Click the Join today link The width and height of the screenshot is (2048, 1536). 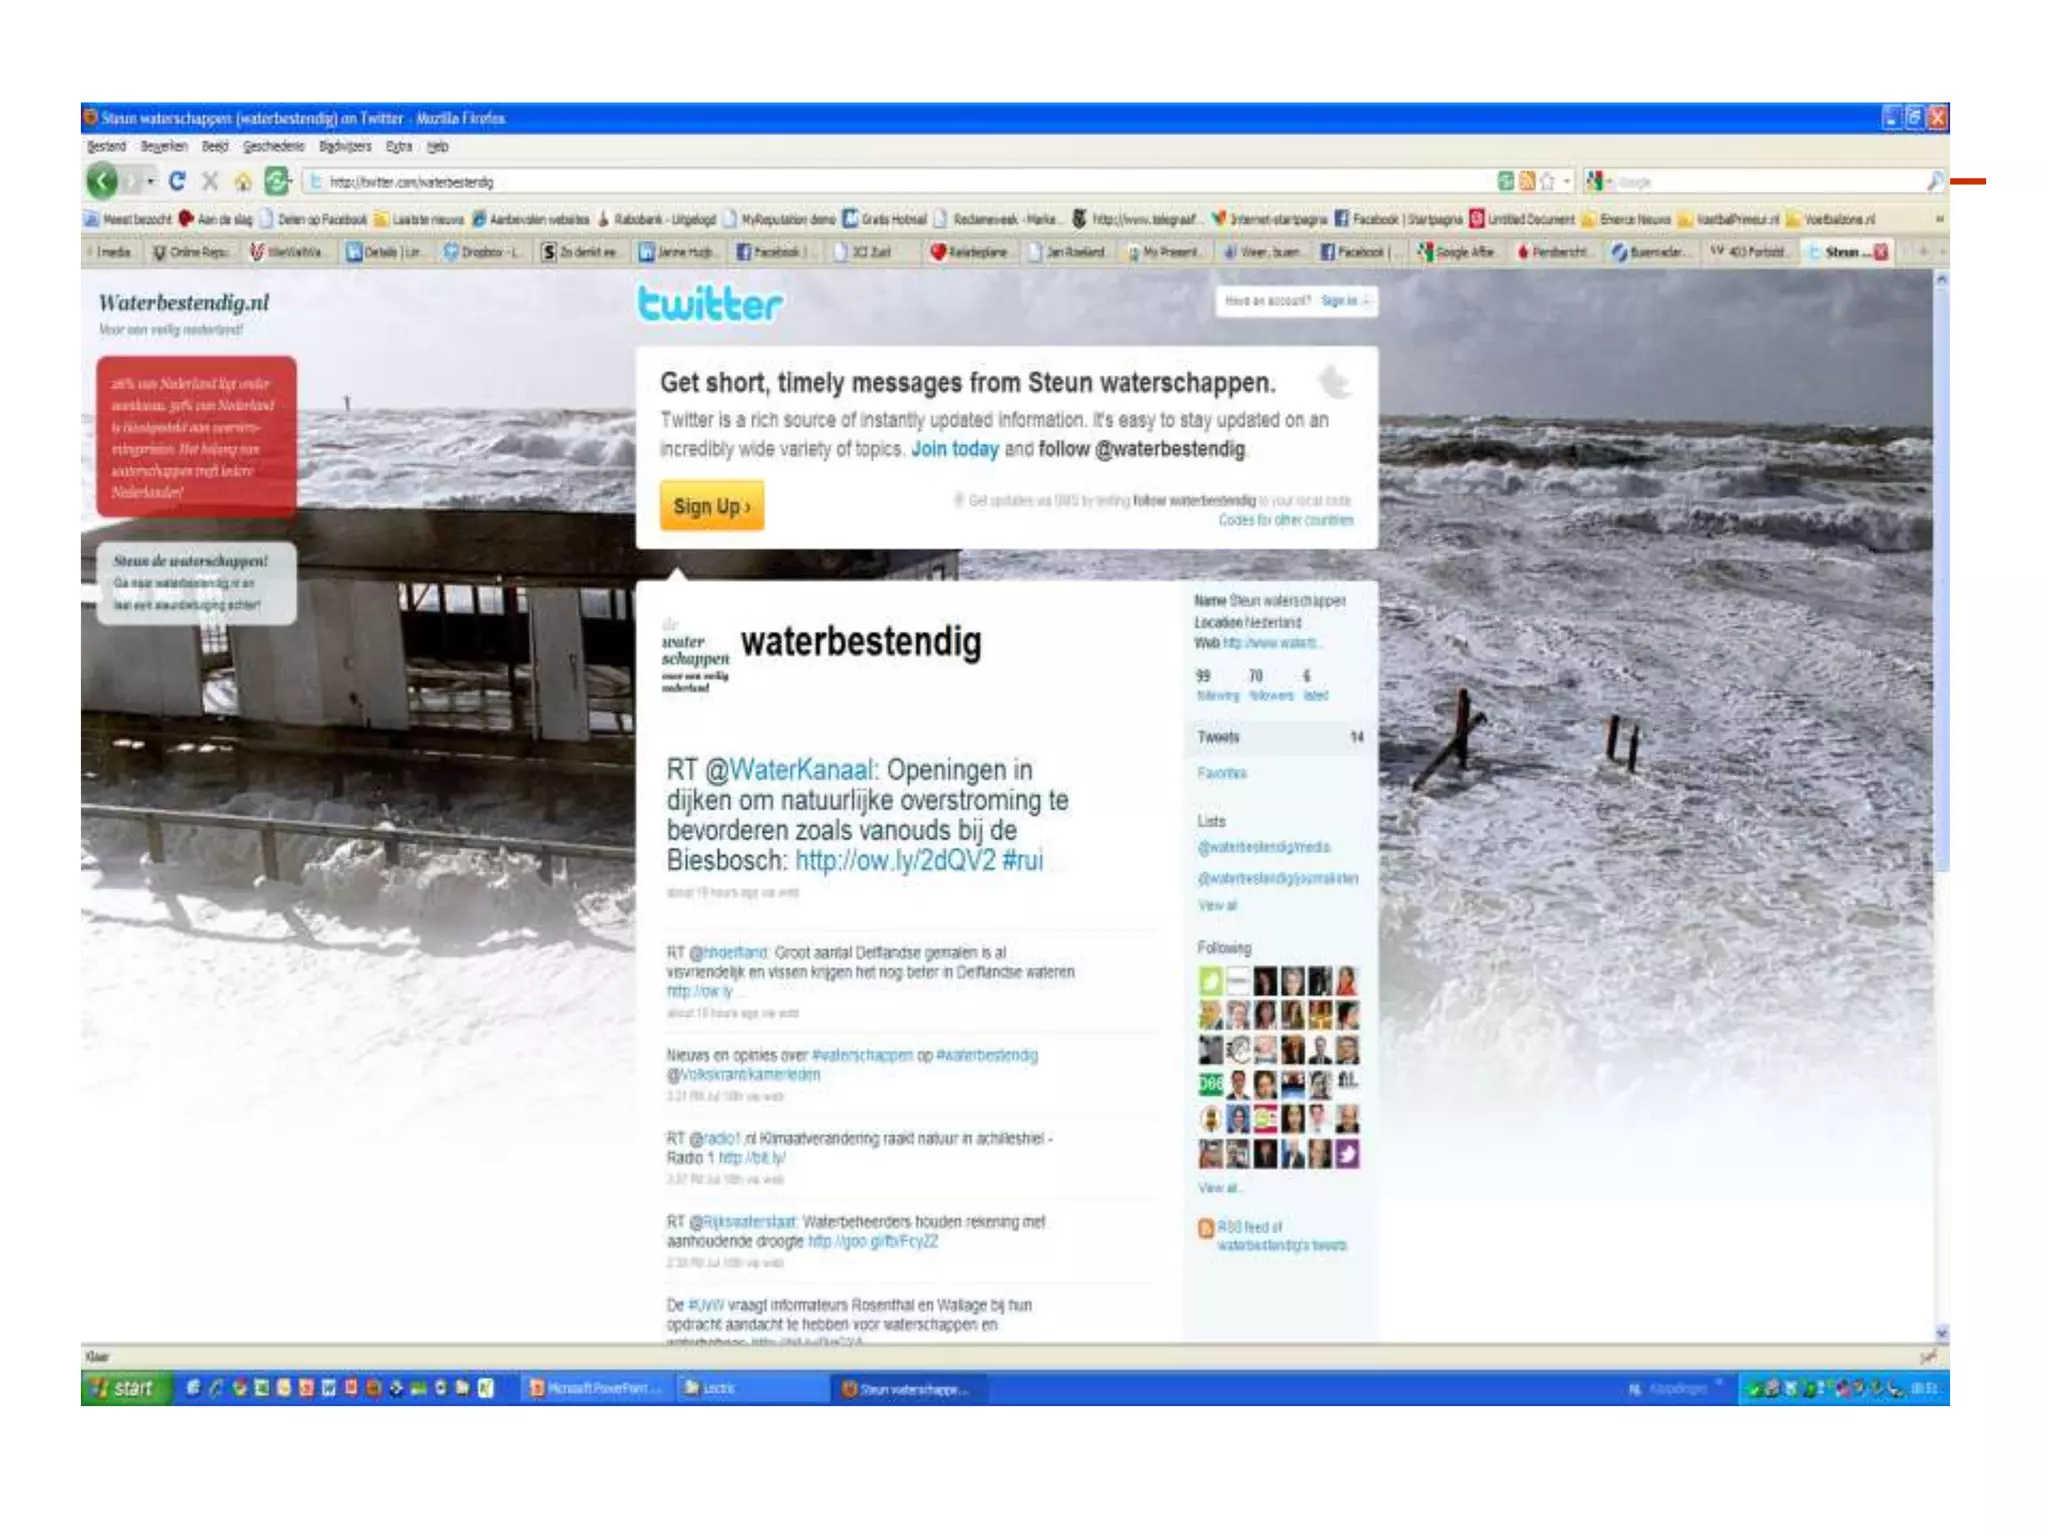pyautogui.click(x=954, y=449)
